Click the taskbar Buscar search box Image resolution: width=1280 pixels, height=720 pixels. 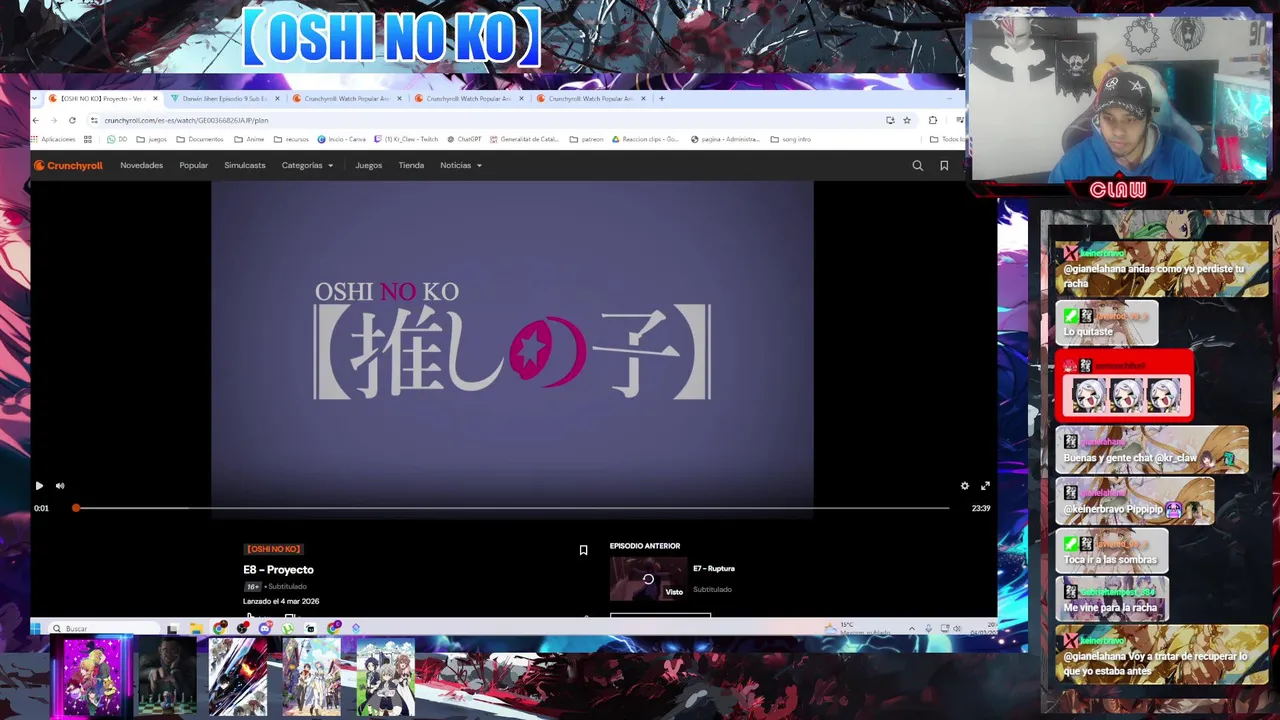(x=105, y=628)
